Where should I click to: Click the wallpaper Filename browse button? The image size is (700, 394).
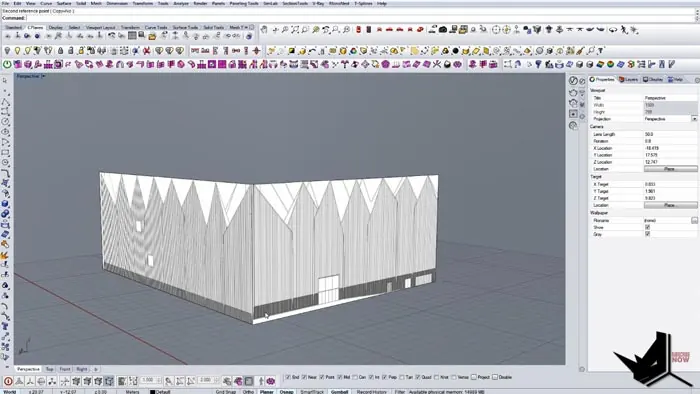[x=694, y=220]
